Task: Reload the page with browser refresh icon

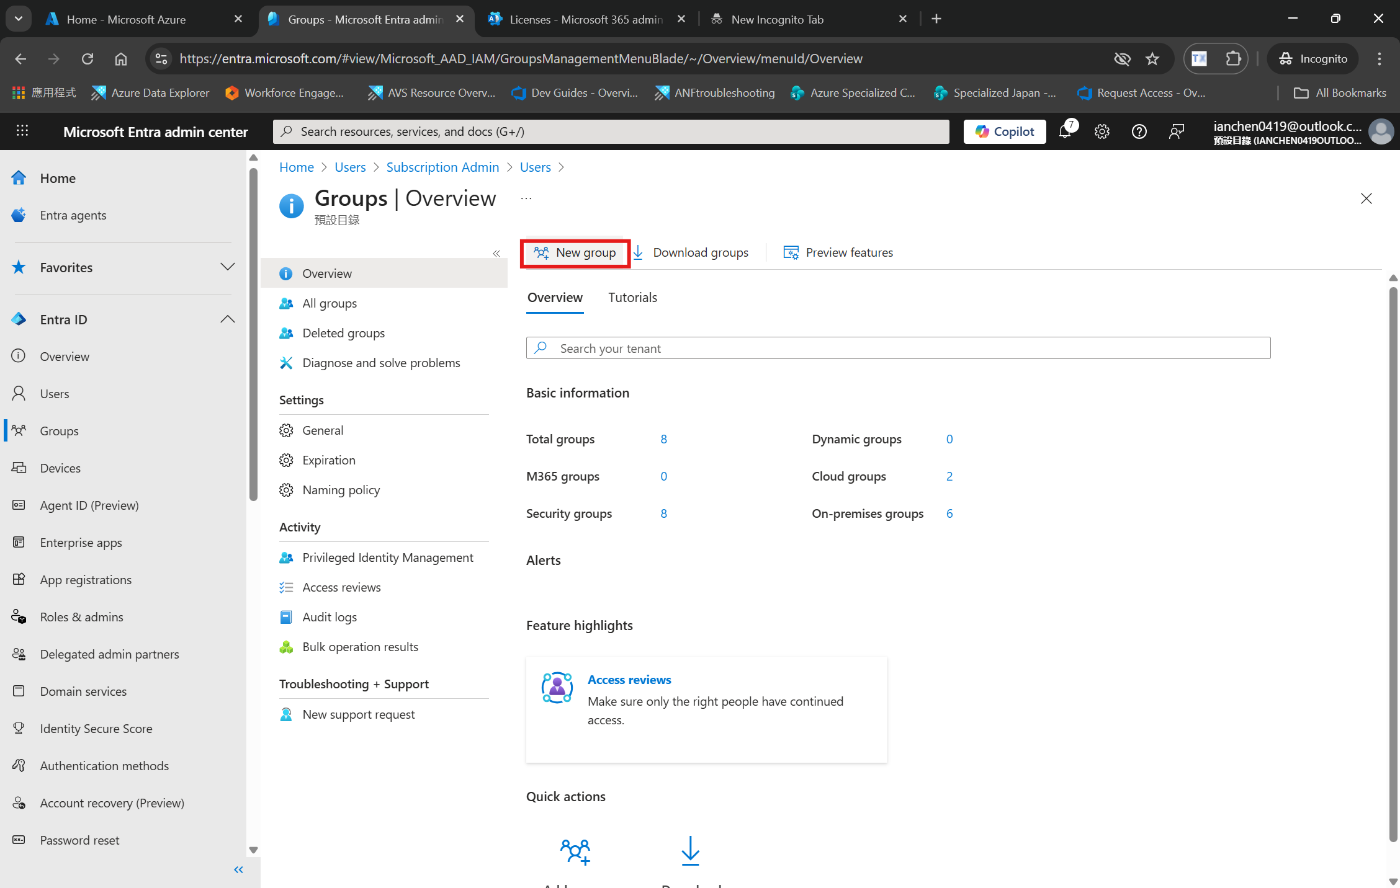Action: tap(87, 59)
